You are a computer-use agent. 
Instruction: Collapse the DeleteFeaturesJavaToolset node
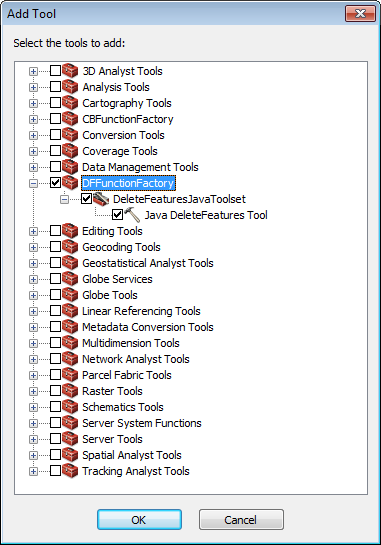pyautogui.click(x=64, y=199)
